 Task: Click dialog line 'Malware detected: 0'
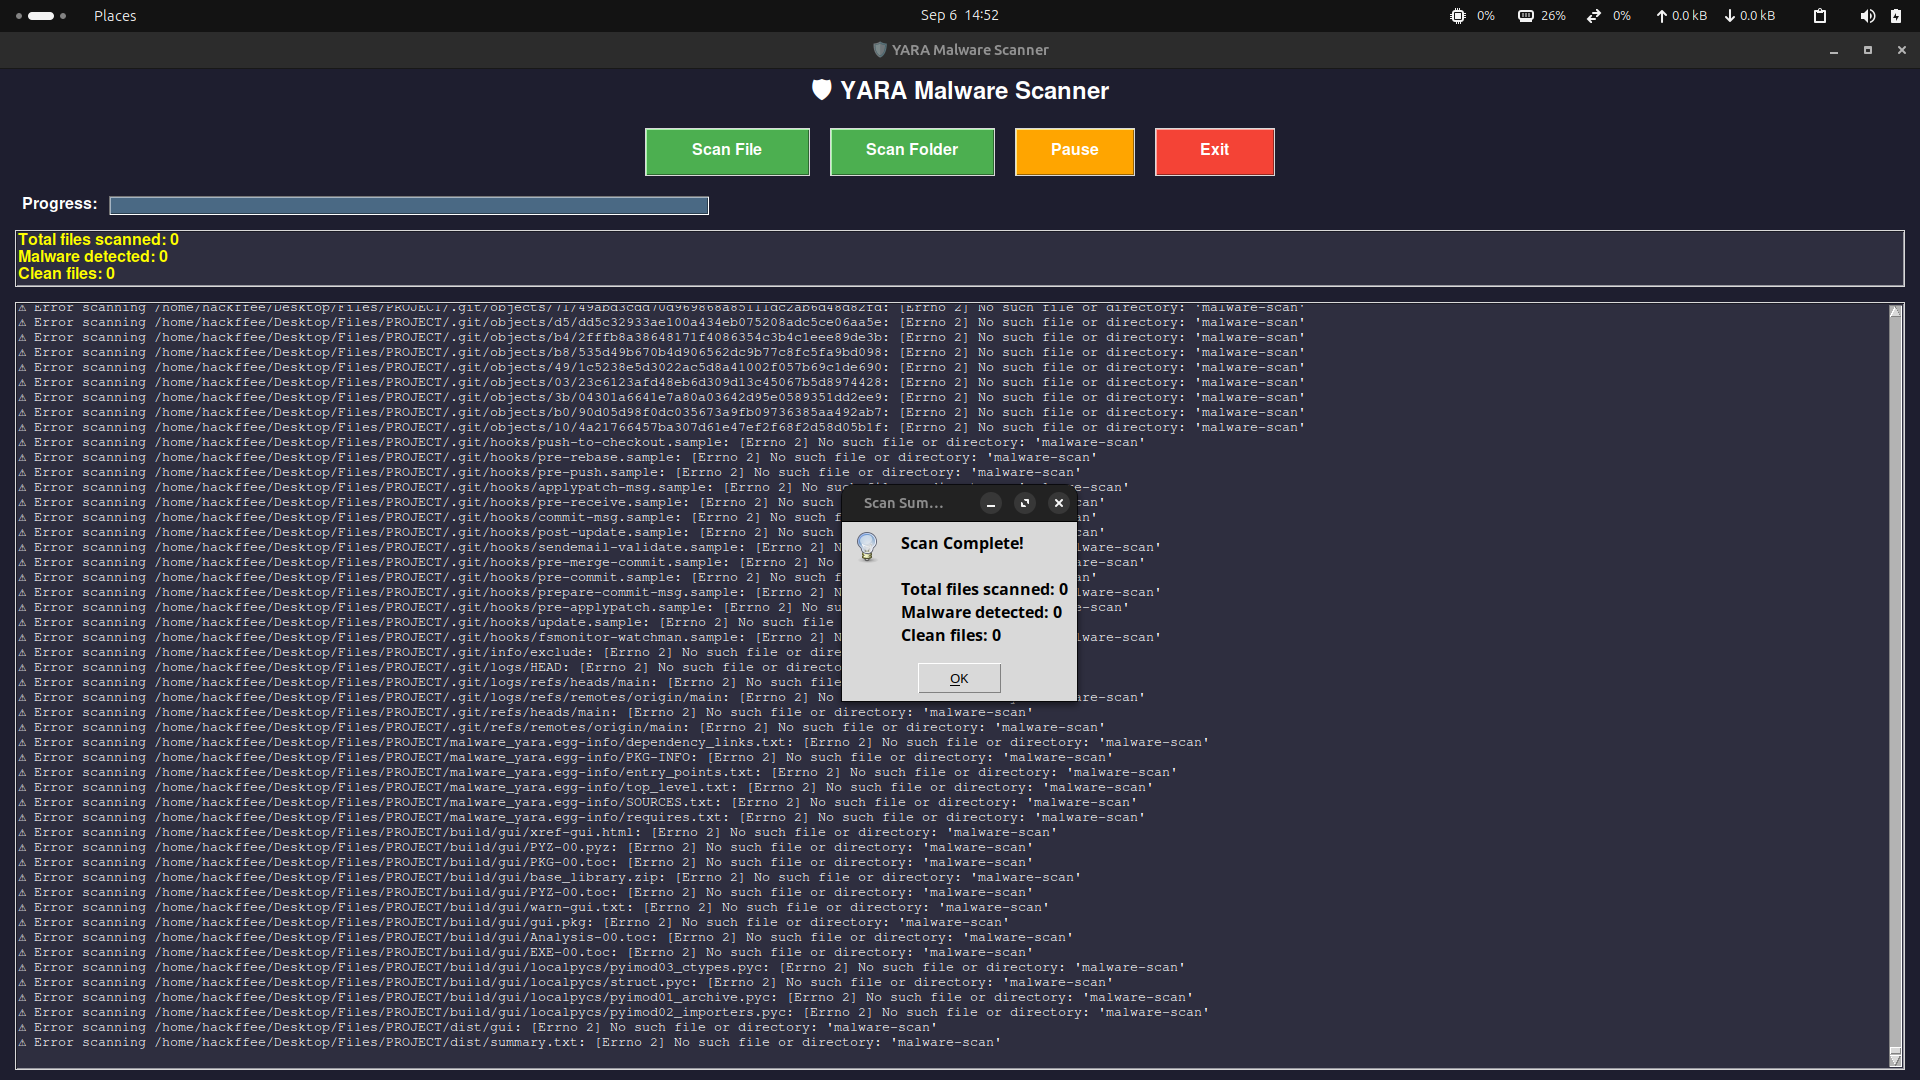click(x=981, y=613)
